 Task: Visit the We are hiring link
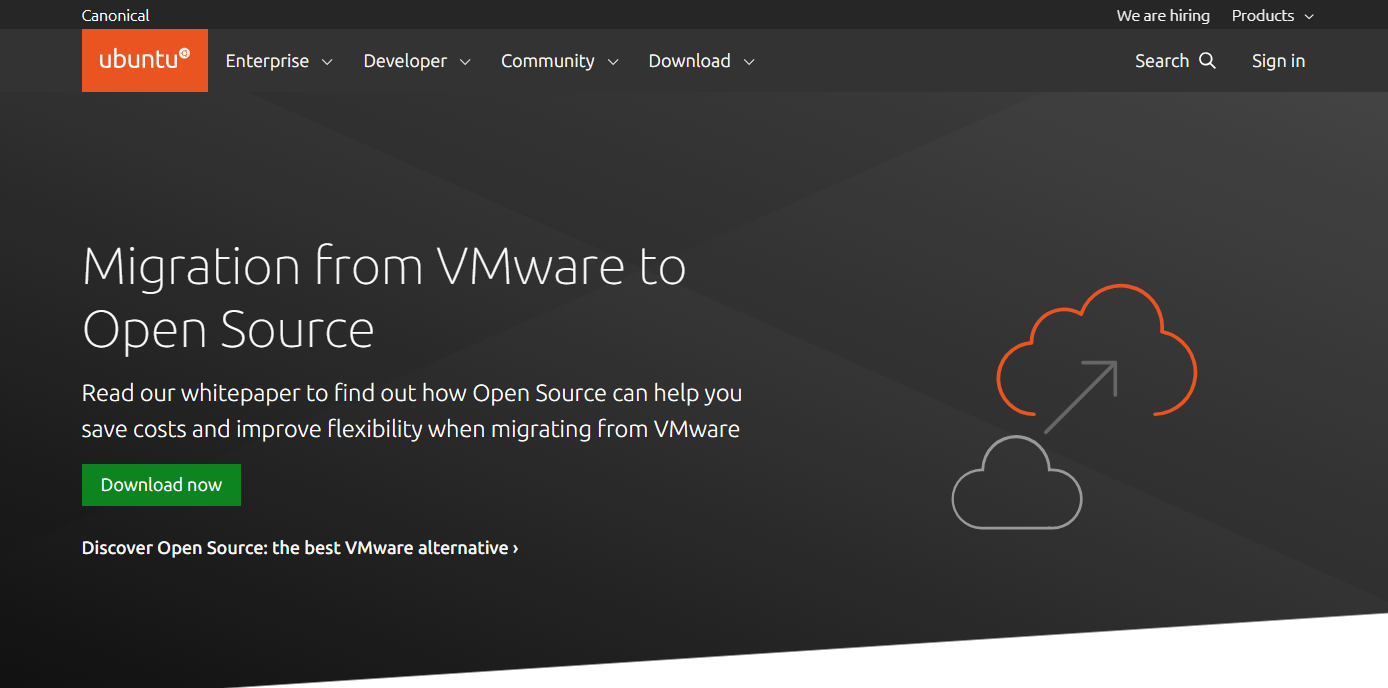pyautogui.click(x=1163, y=16)
